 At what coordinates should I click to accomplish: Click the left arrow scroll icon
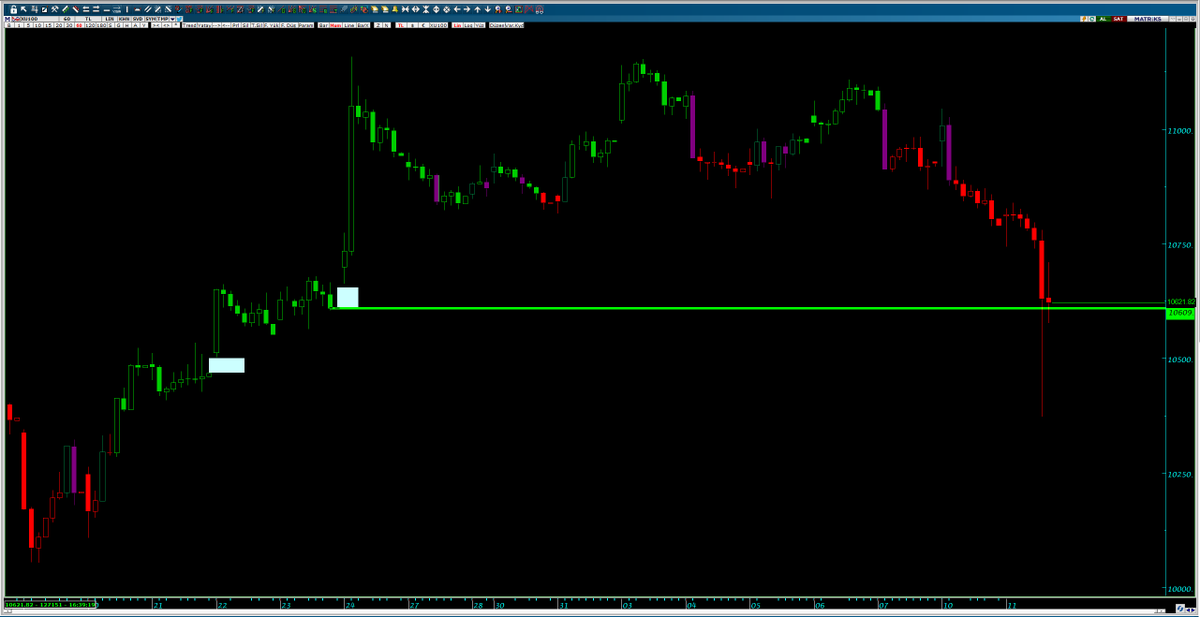pos(457,9)
